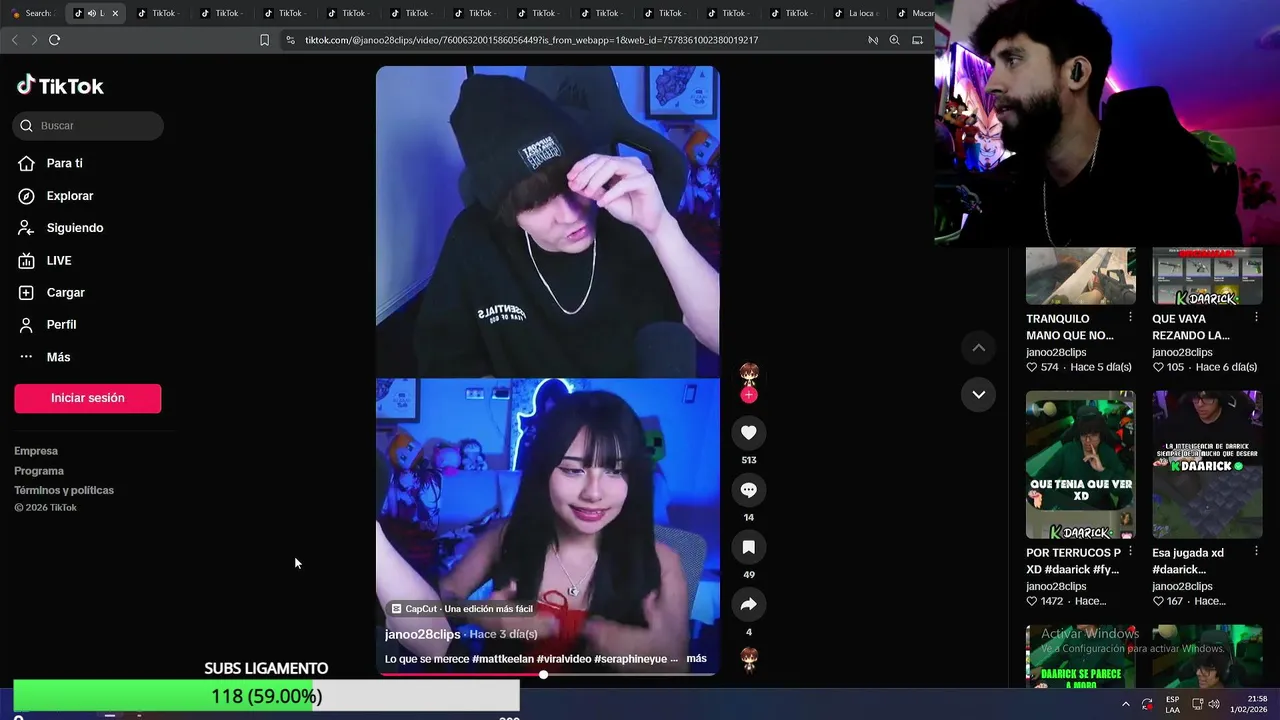1280x720 pixels.
Task: Open options for Esa jugada xd video
Action: click(x=1256, y=551)
